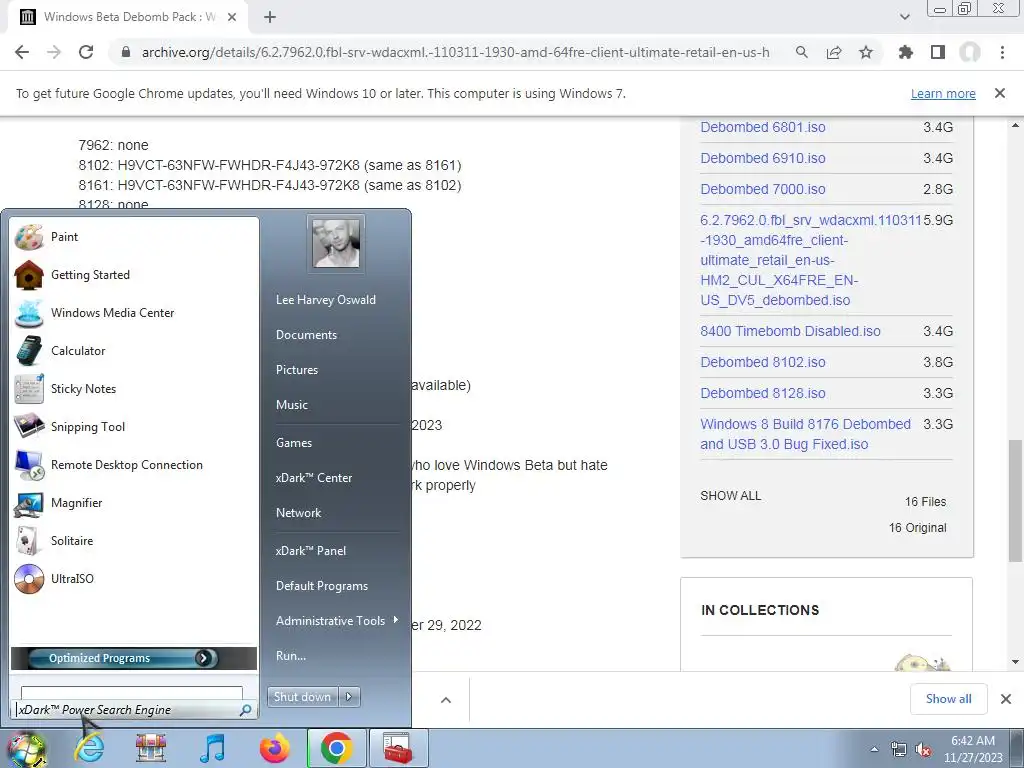Screen dimensions: 1024x768
Task: Expand the Administrative Tools submenu
Action: [336, 621]
